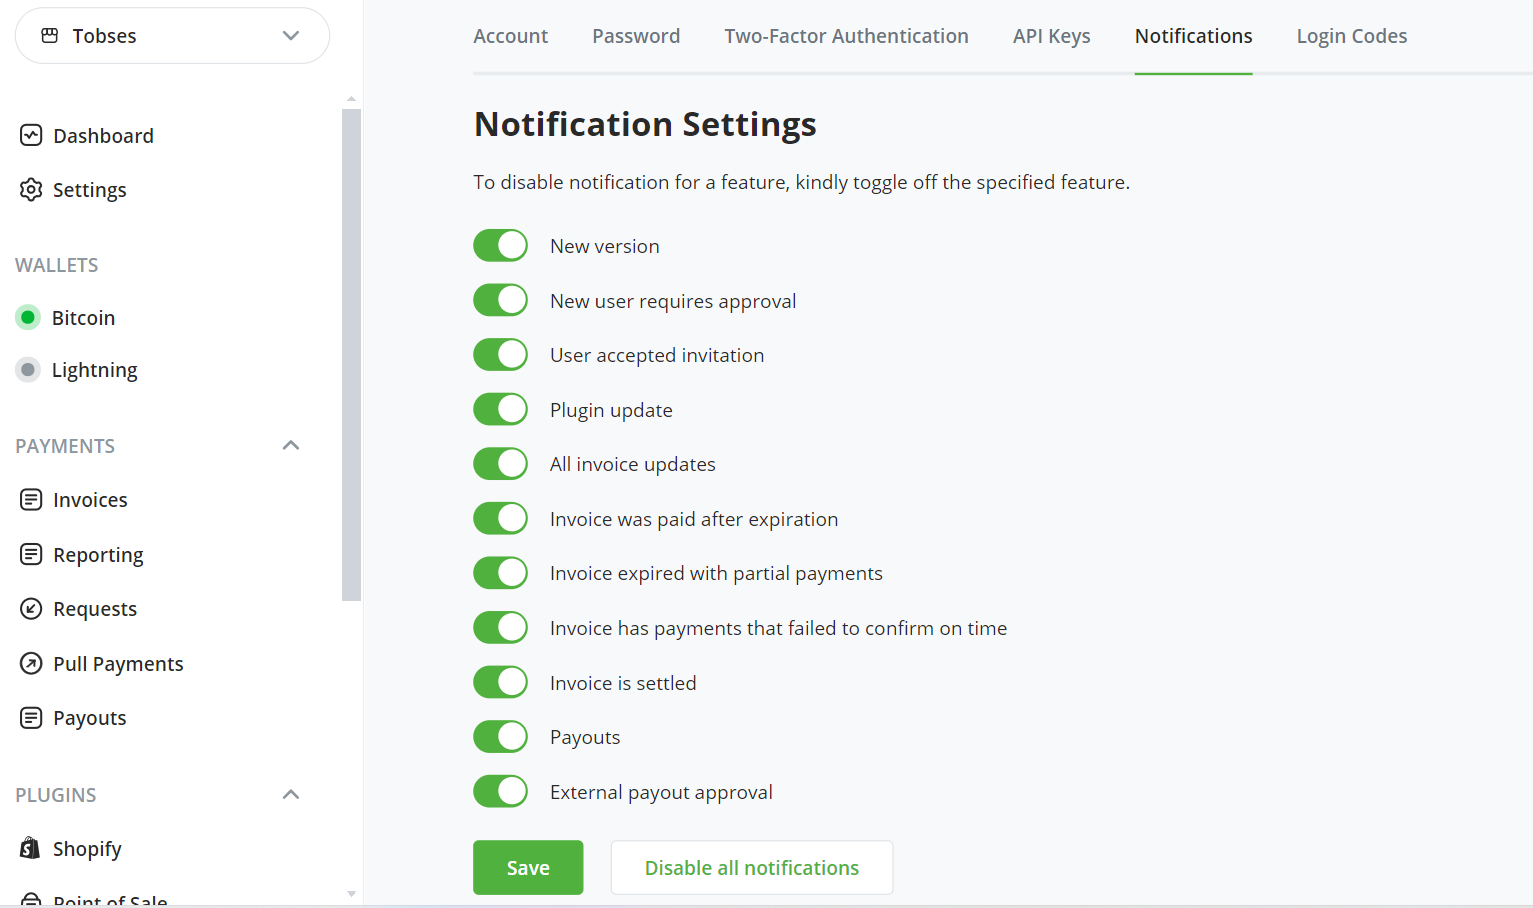
Task: Toggle off New version notifications
Action: click(x=500, y=245)
